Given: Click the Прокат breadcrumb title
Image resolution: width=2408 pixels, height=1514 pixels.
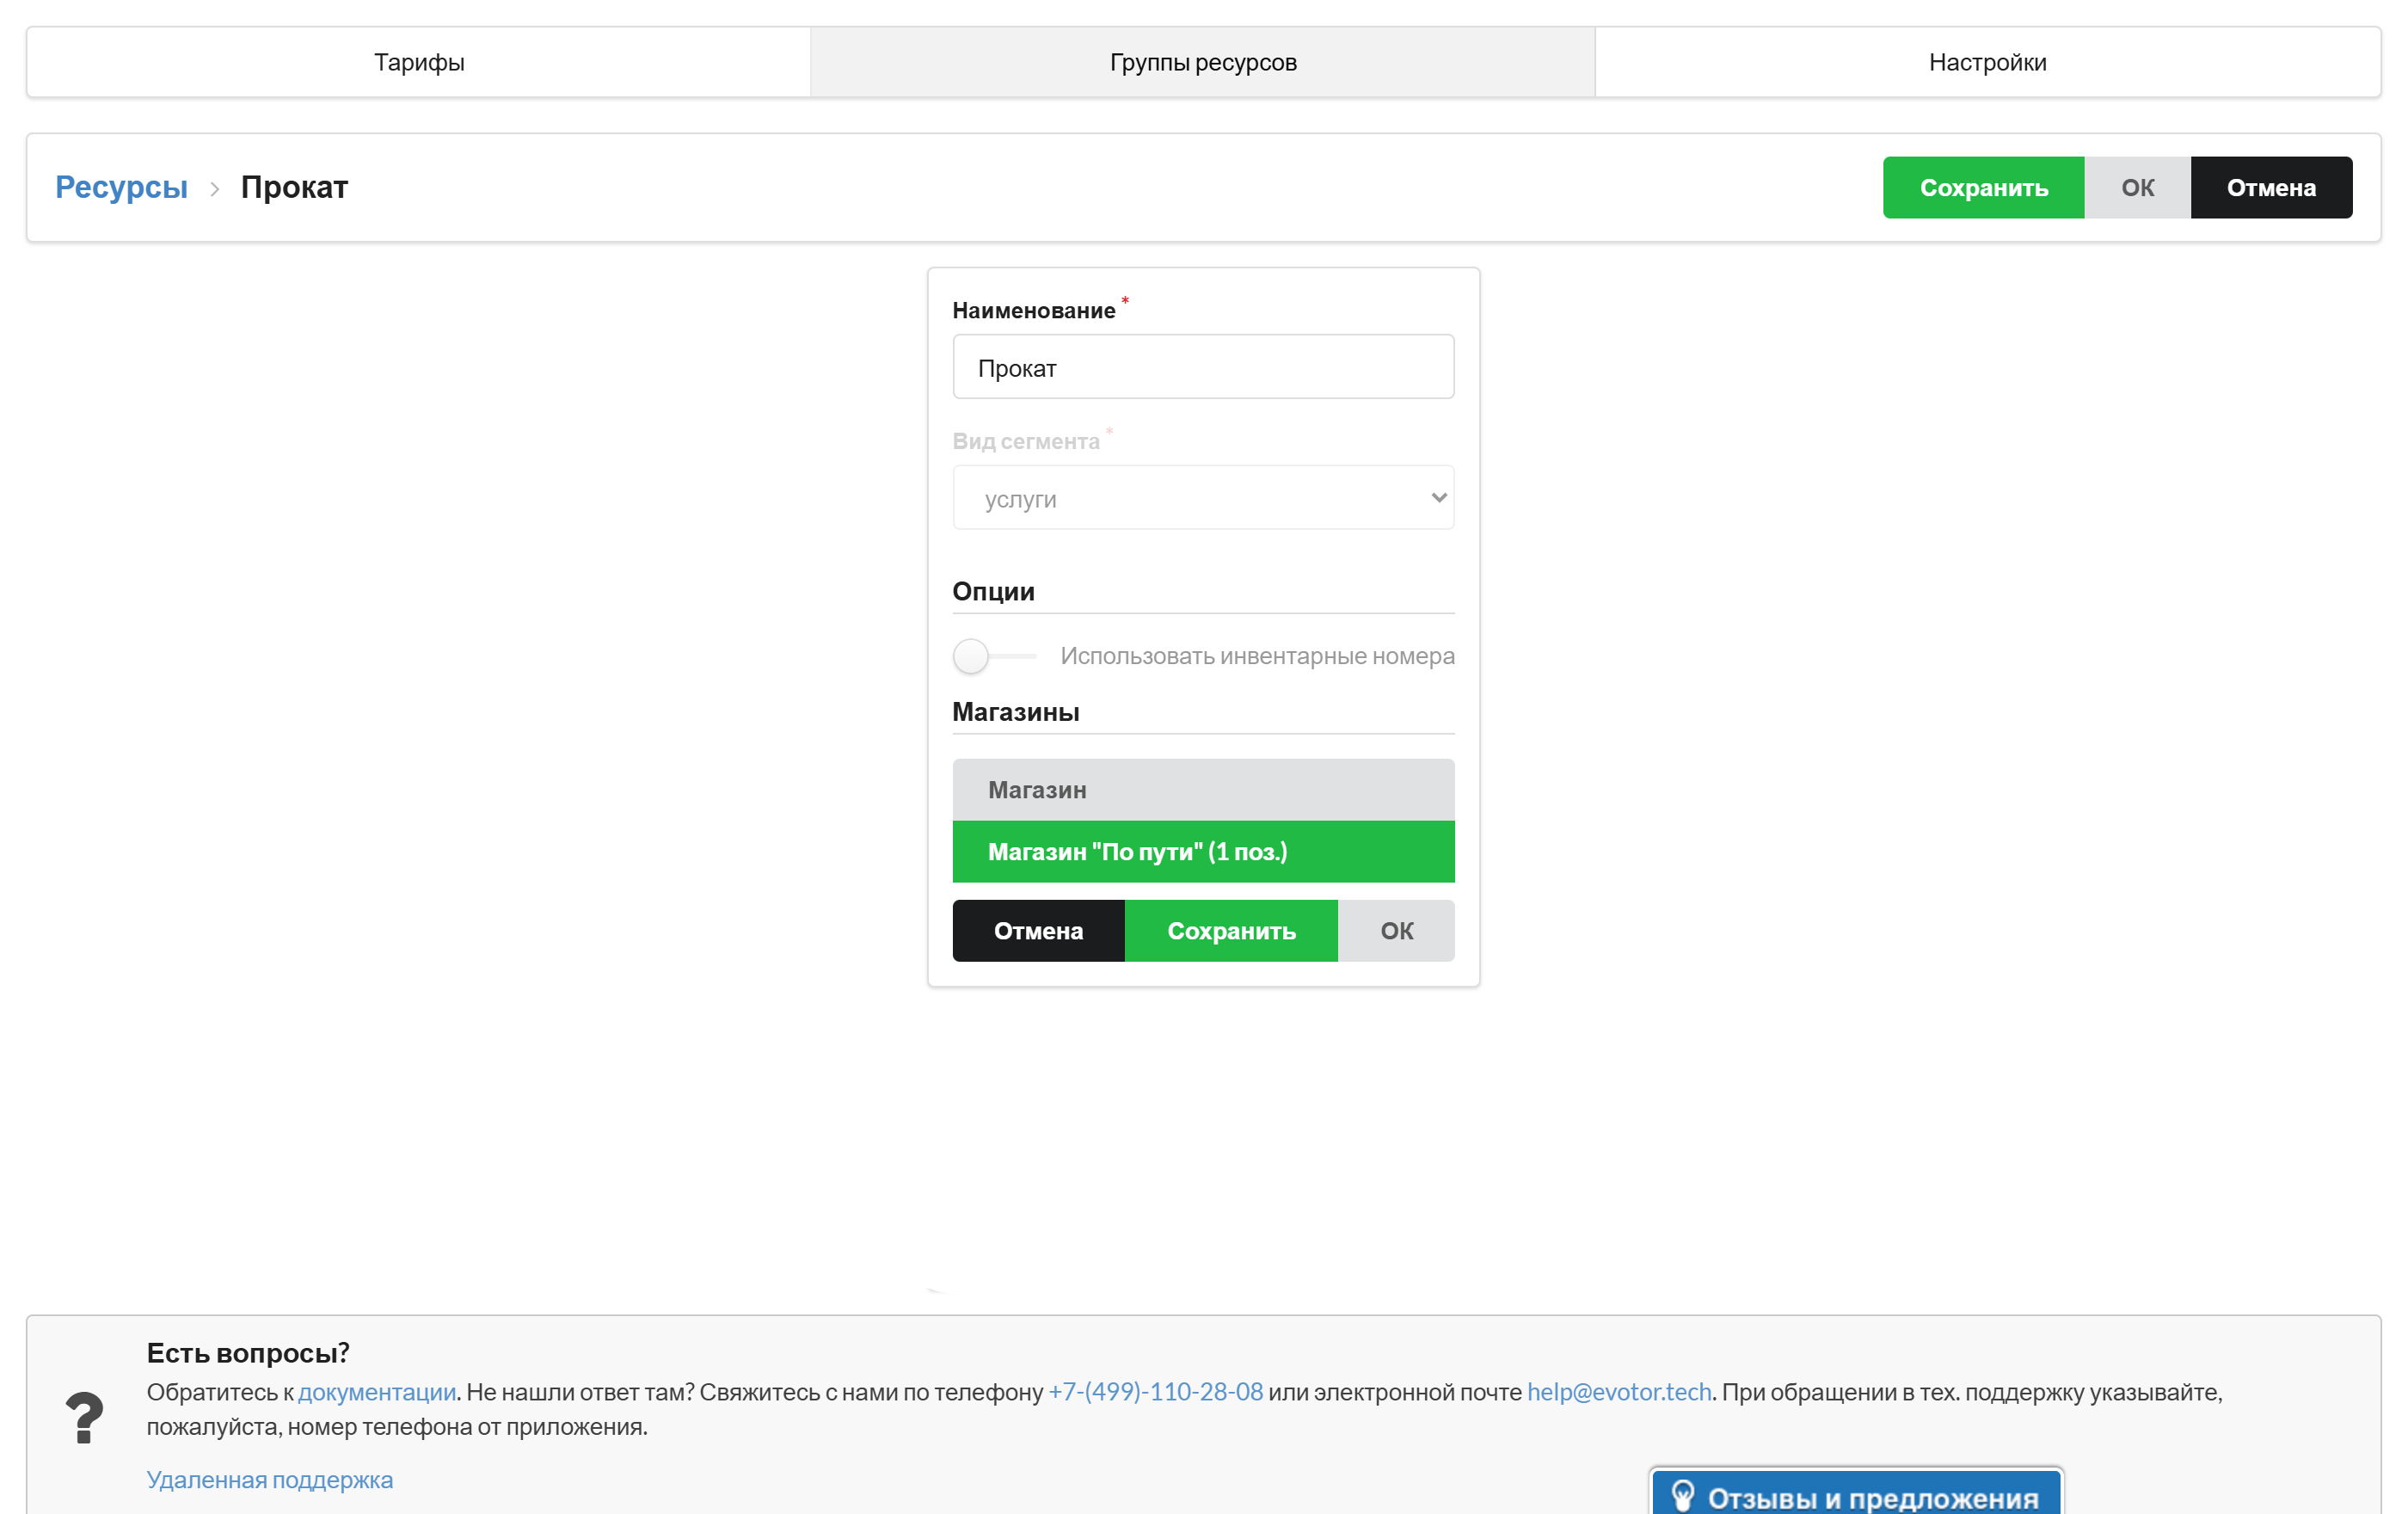Looking at the screenshot, I should (294, 187).
